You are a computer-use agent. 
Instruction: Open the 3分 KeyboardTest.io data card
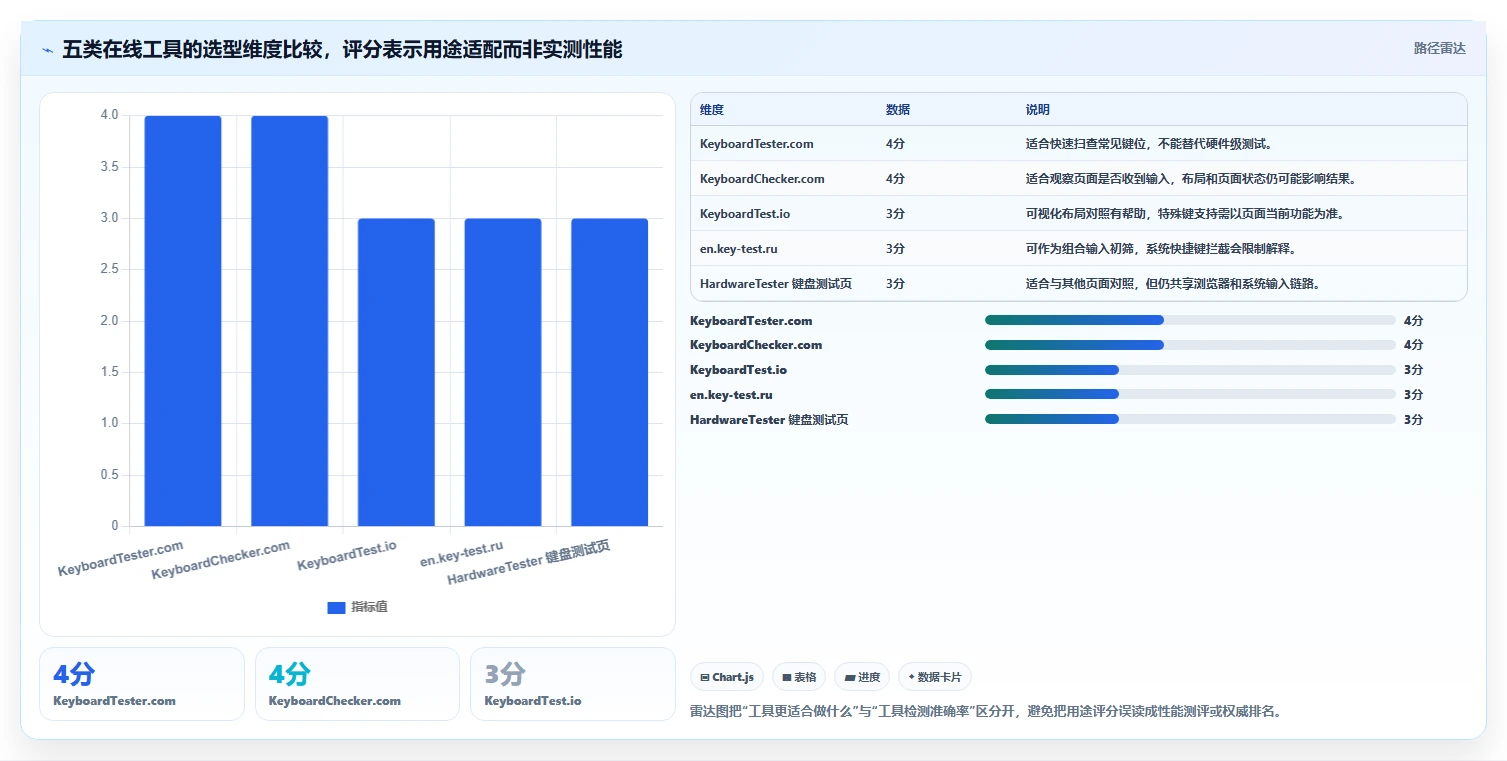tap(573, 684)
